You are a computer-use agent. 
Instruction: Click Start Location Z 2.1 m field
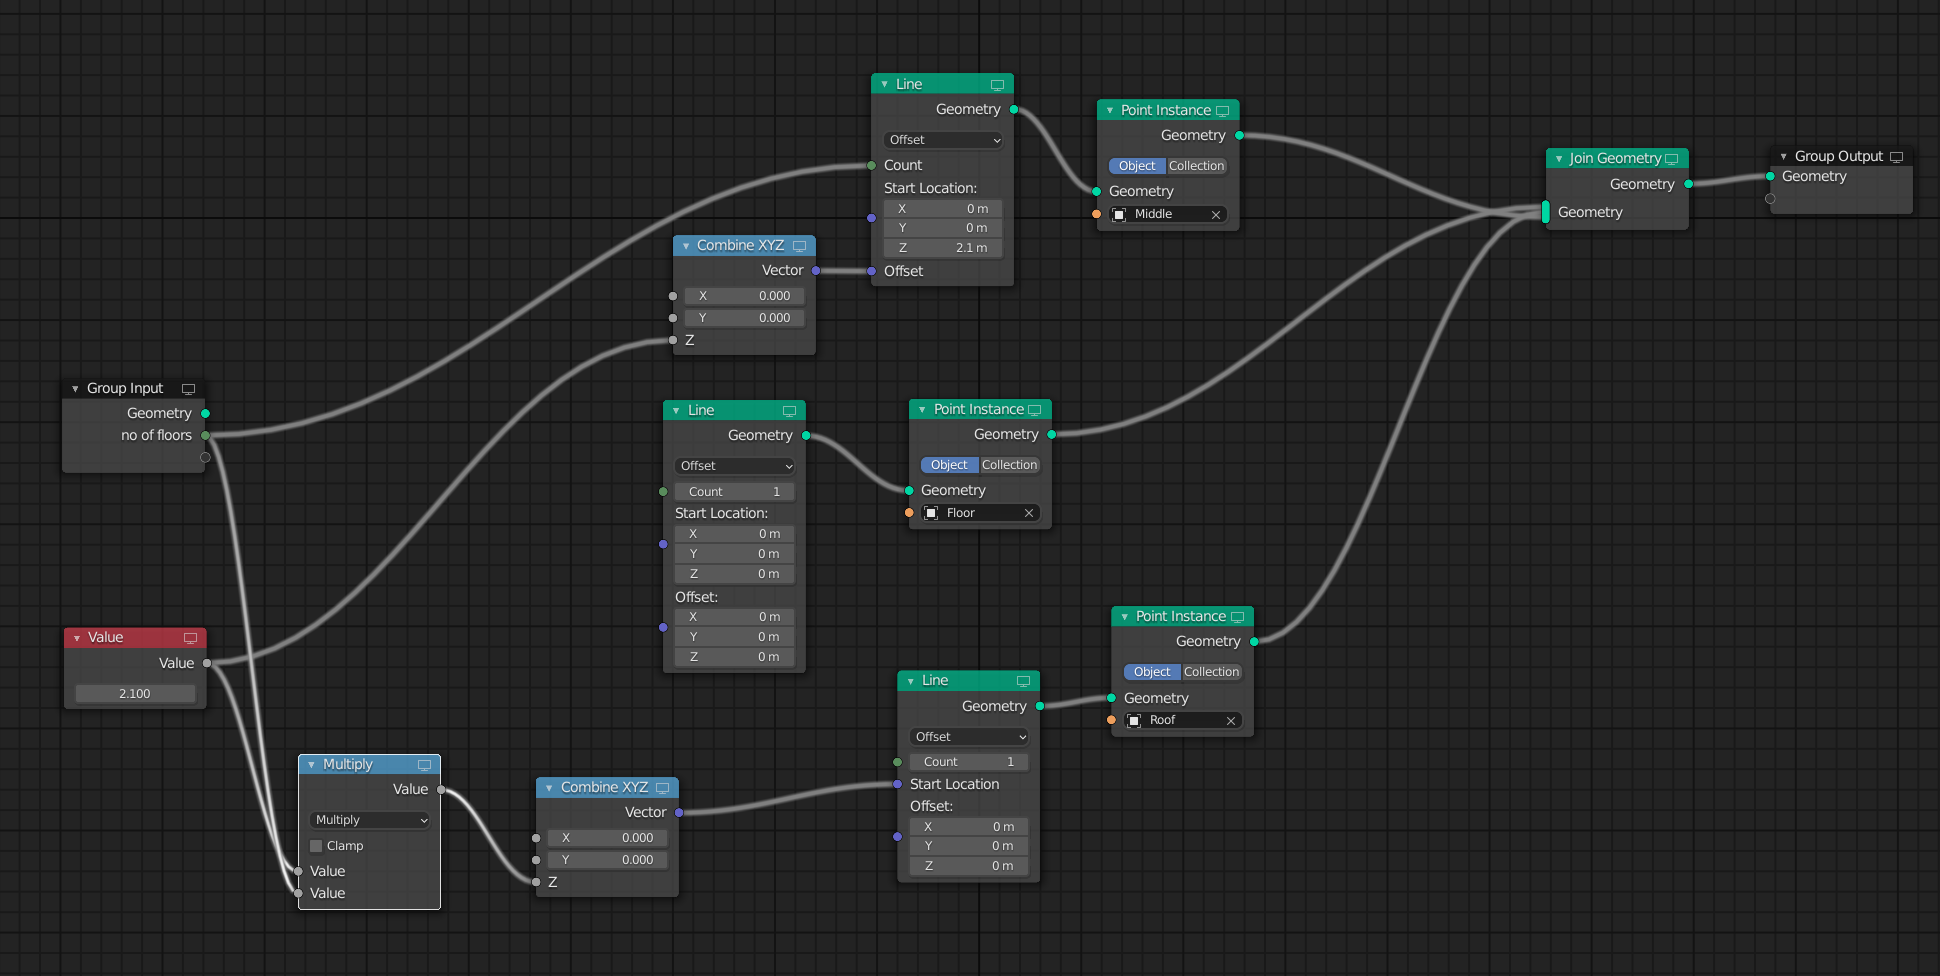point(943,248)
